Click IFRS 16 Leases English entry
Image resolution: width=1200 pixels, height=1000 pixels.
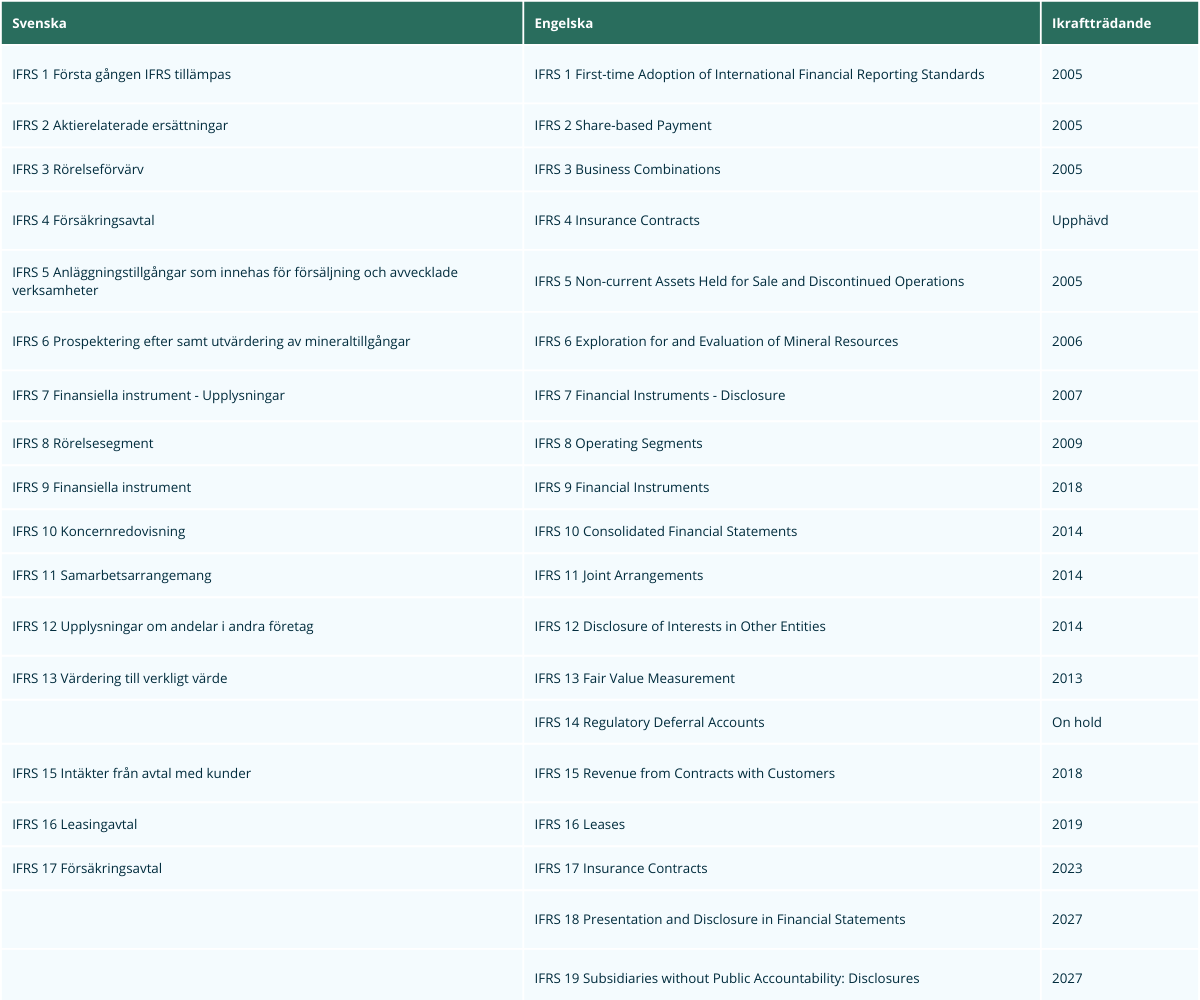[579, 825]
